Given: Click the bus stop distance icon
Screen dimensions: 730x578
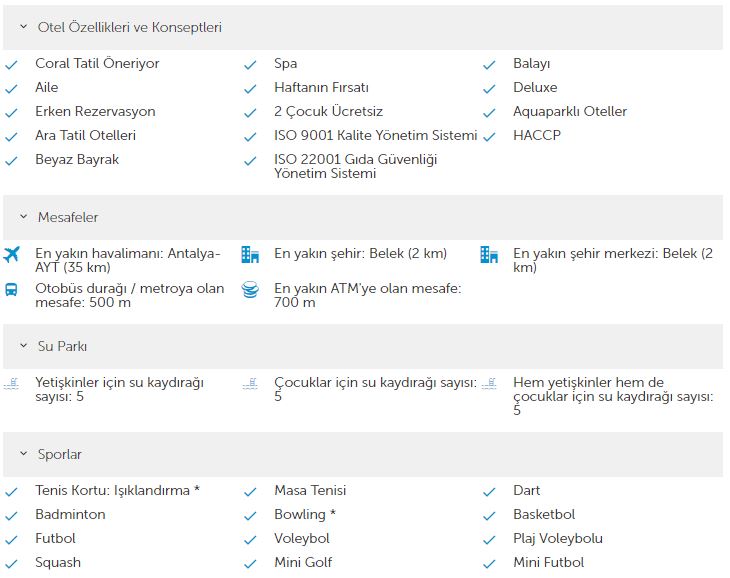Looking at the screenshot, I should (11, 289).
